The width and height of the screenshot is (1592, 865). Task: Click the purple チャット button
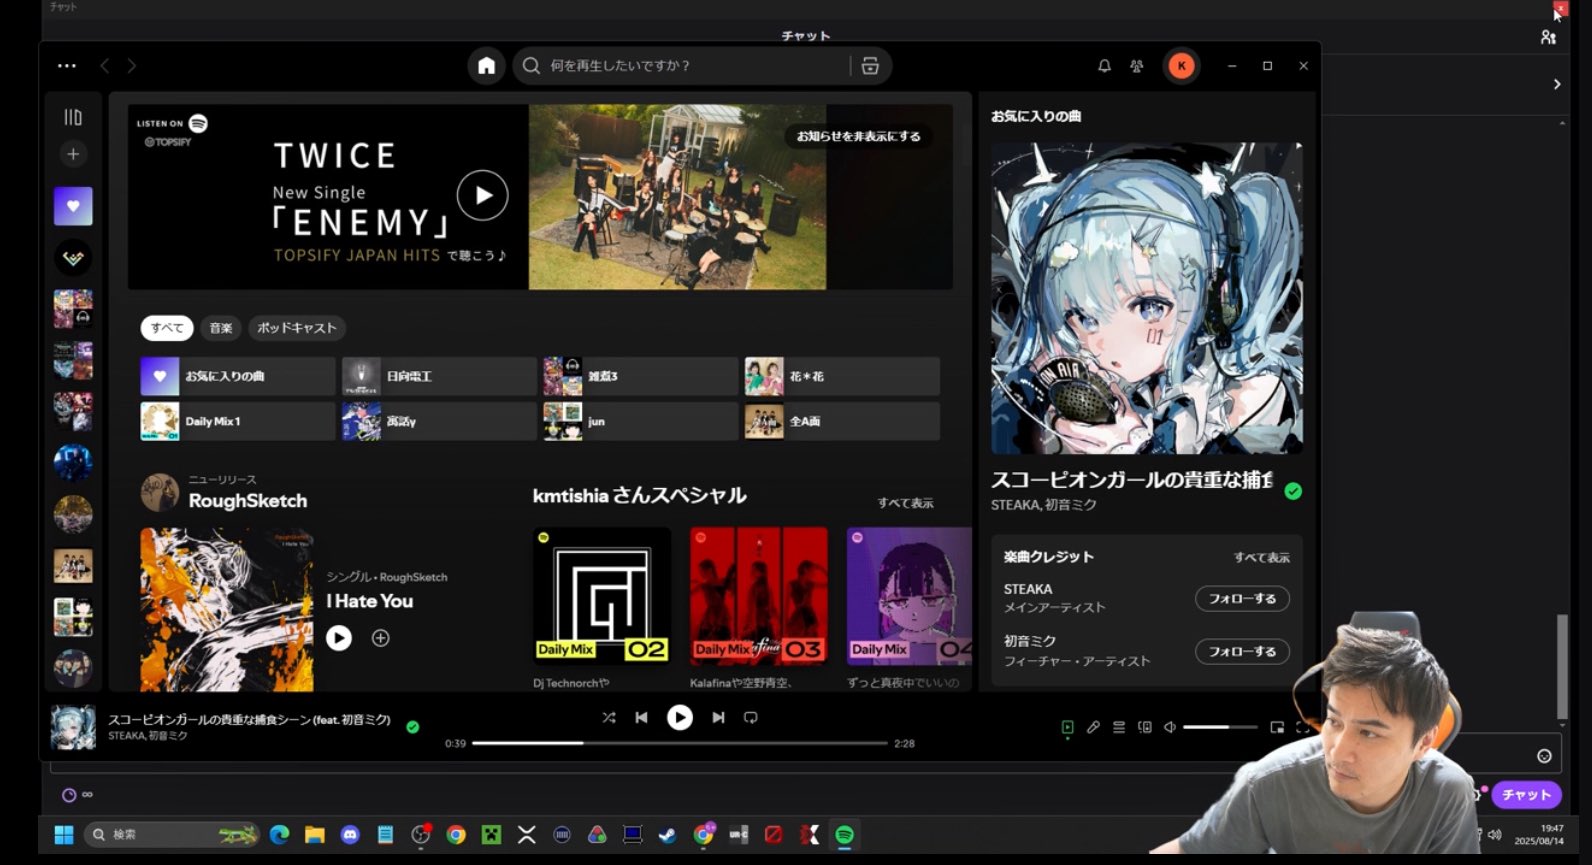1526,794
